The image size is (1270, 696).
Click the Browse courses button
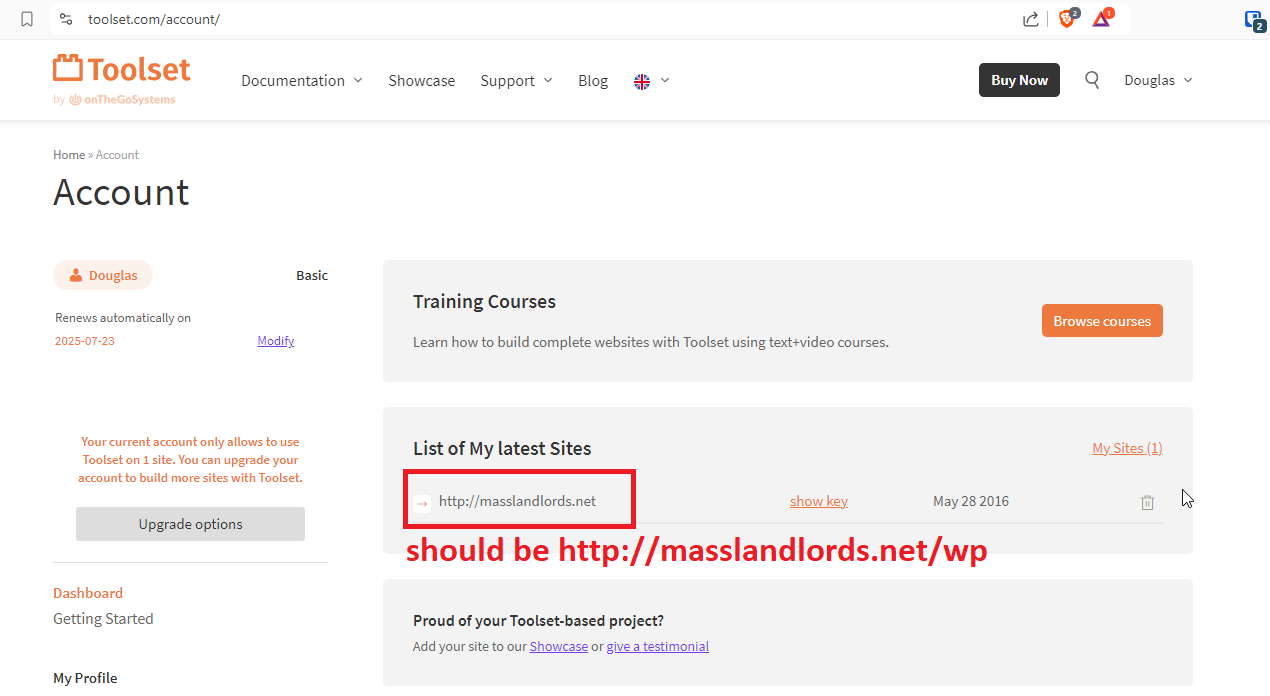pos(1101,321)
